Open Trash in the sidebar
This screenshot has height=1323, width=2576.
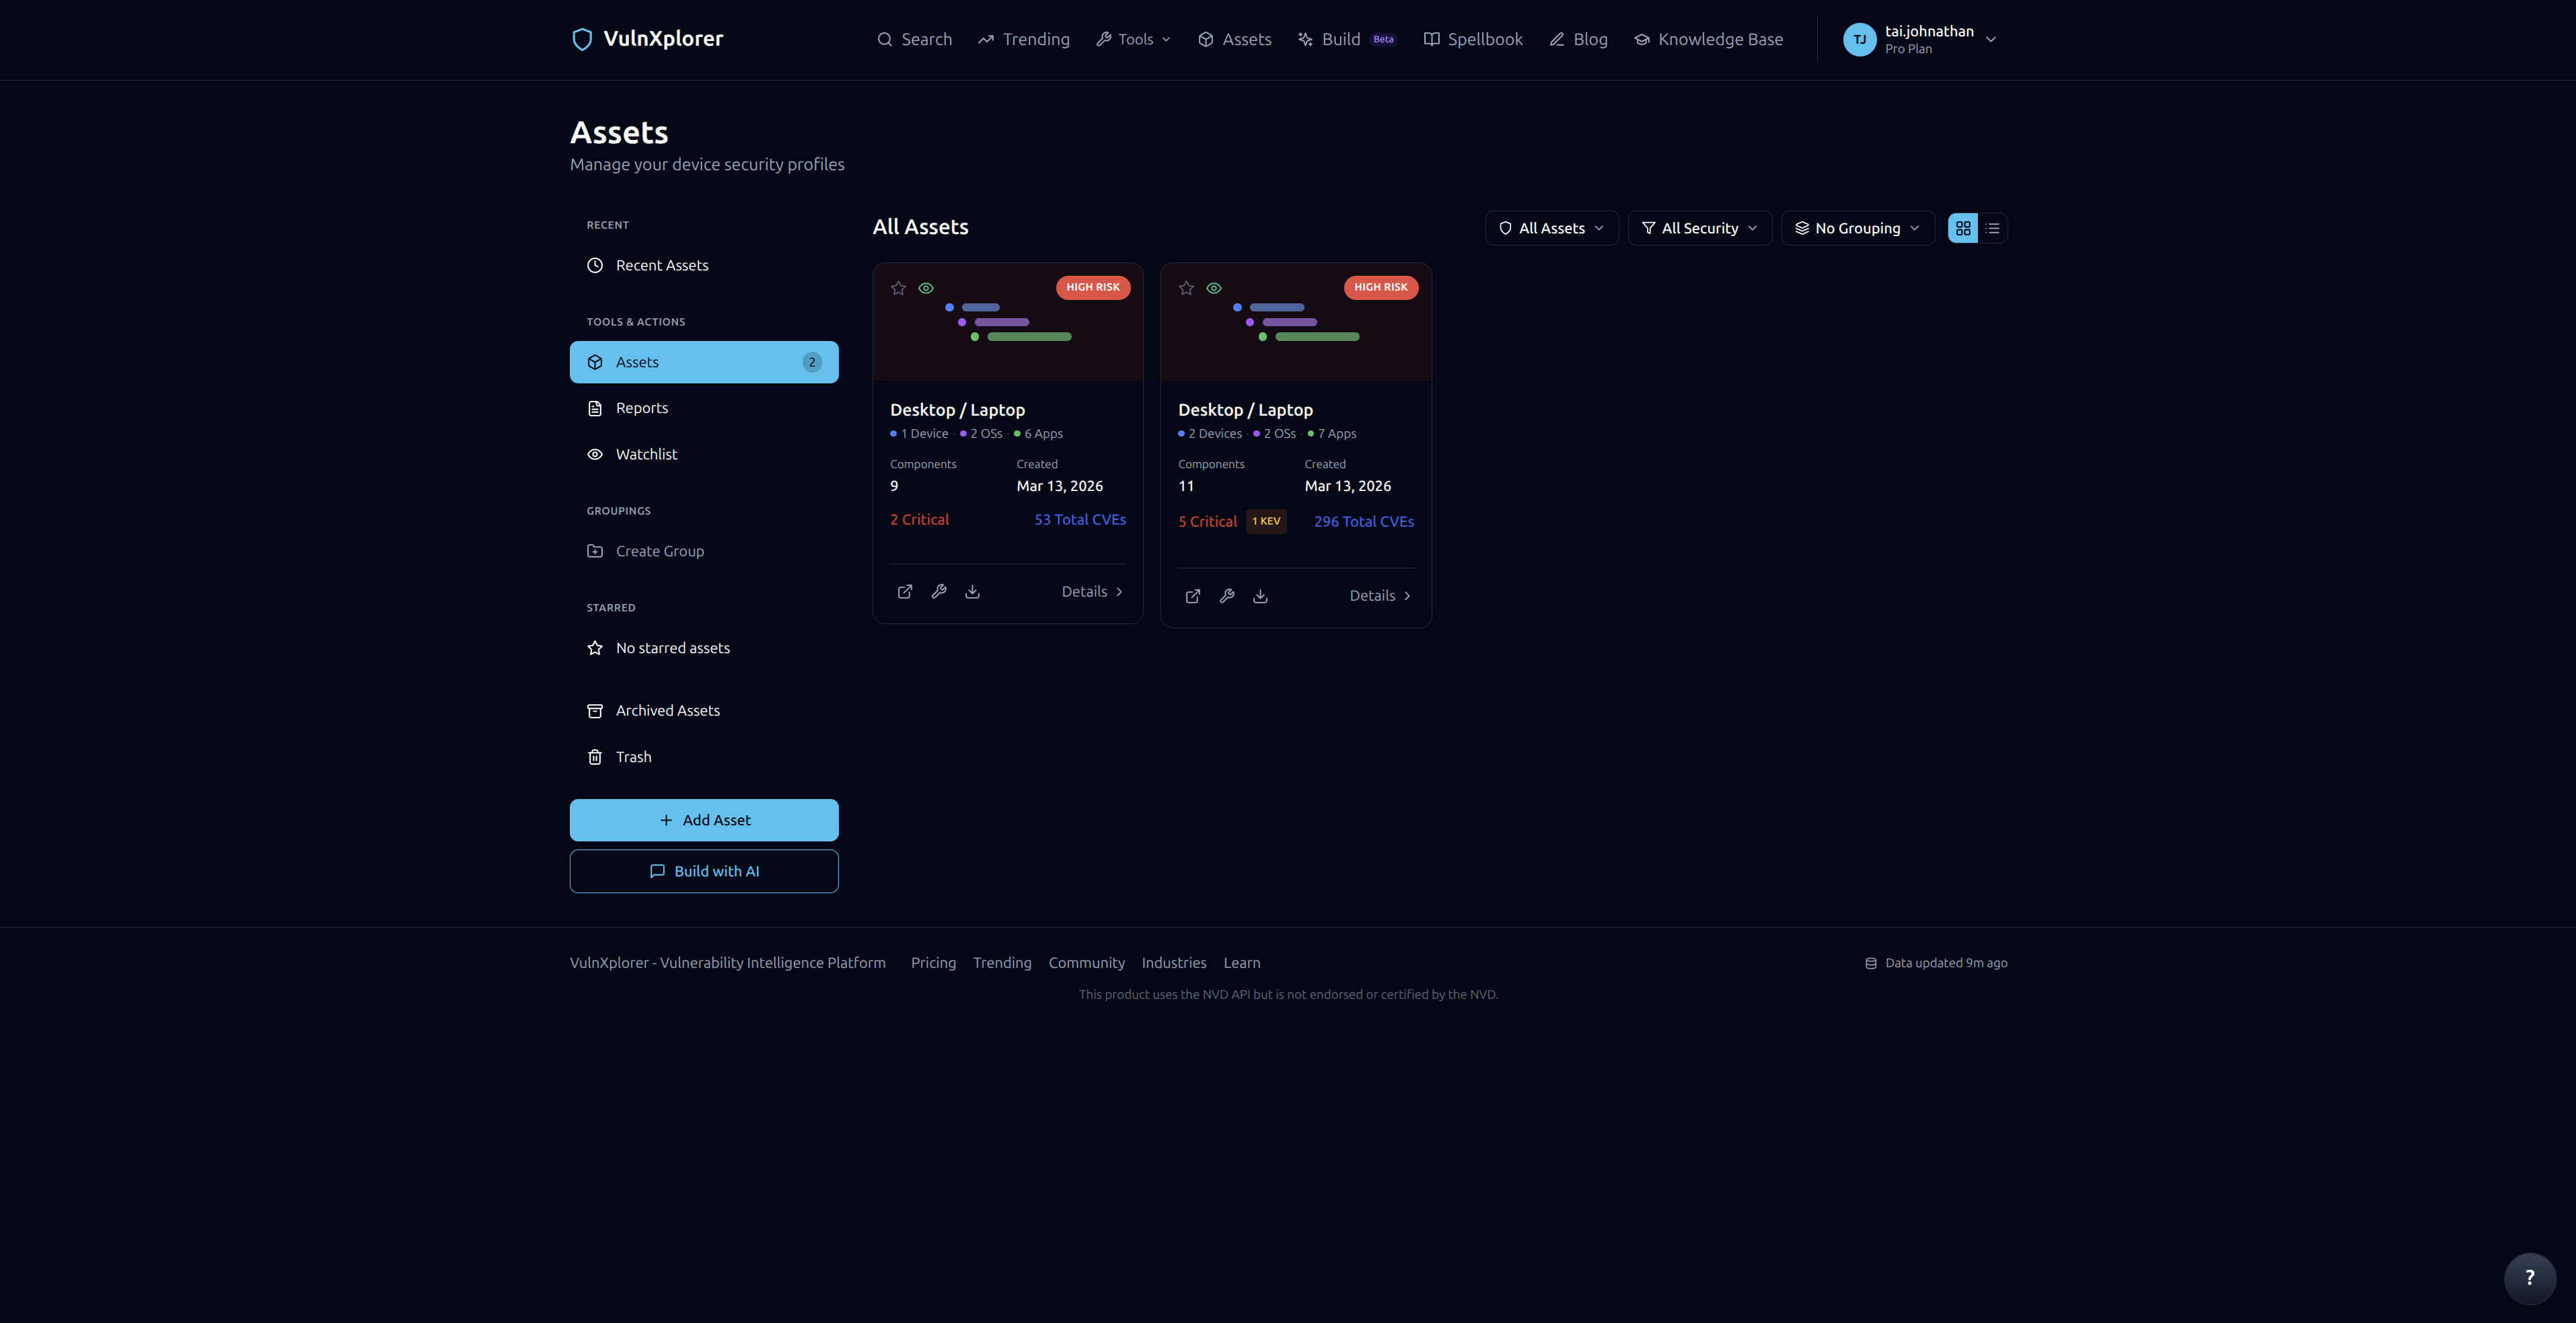(x=704, y=757)
